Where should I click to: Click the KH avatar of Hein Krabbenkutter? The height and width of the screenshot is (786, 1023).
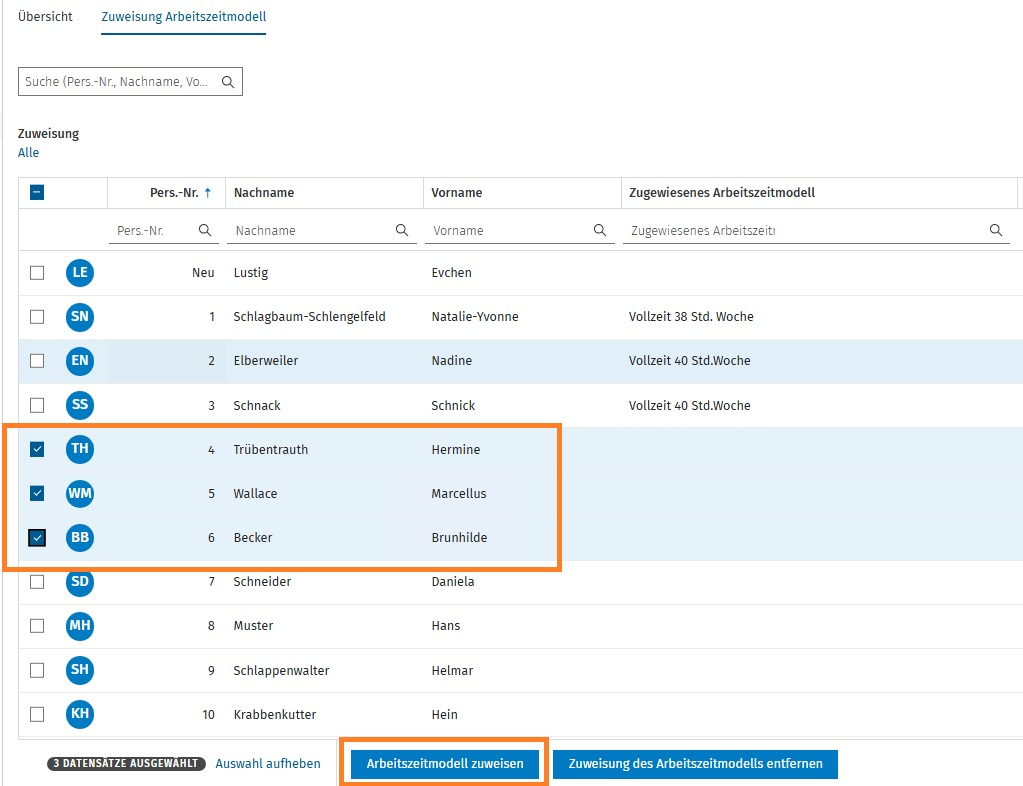pyautogui.click(x=80, y=714)
